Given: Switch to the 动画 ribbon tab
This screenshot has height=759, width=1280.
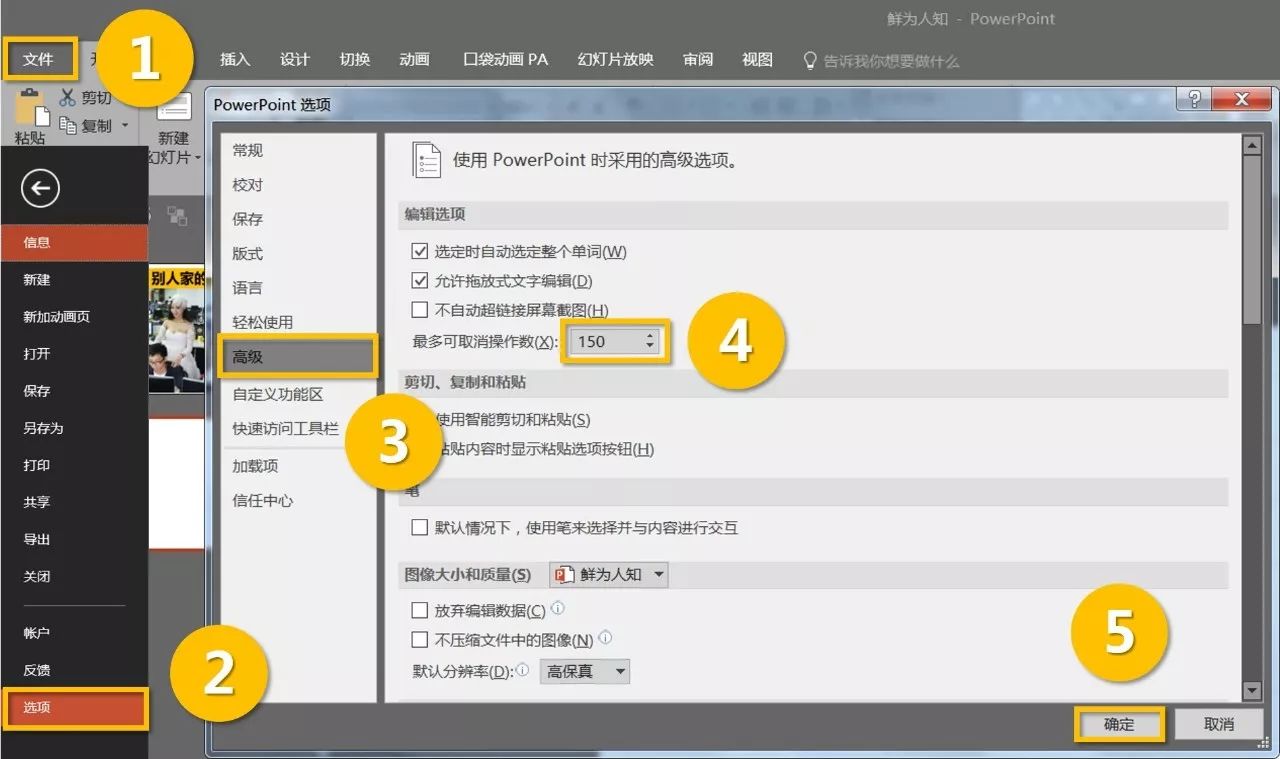Looking at the screenshot, I should coord(414,60).
